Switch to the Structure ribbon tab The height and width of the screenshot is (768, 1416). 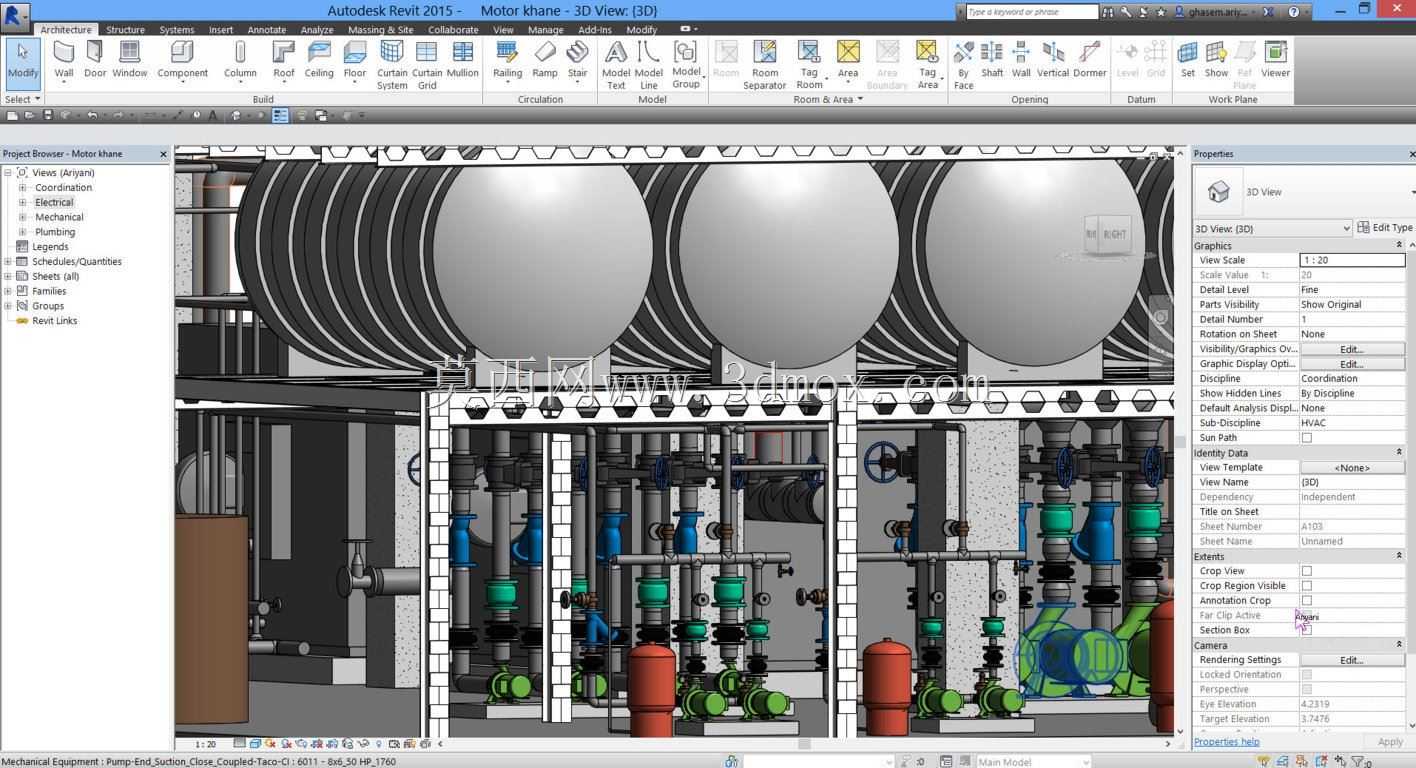point(125,30)
